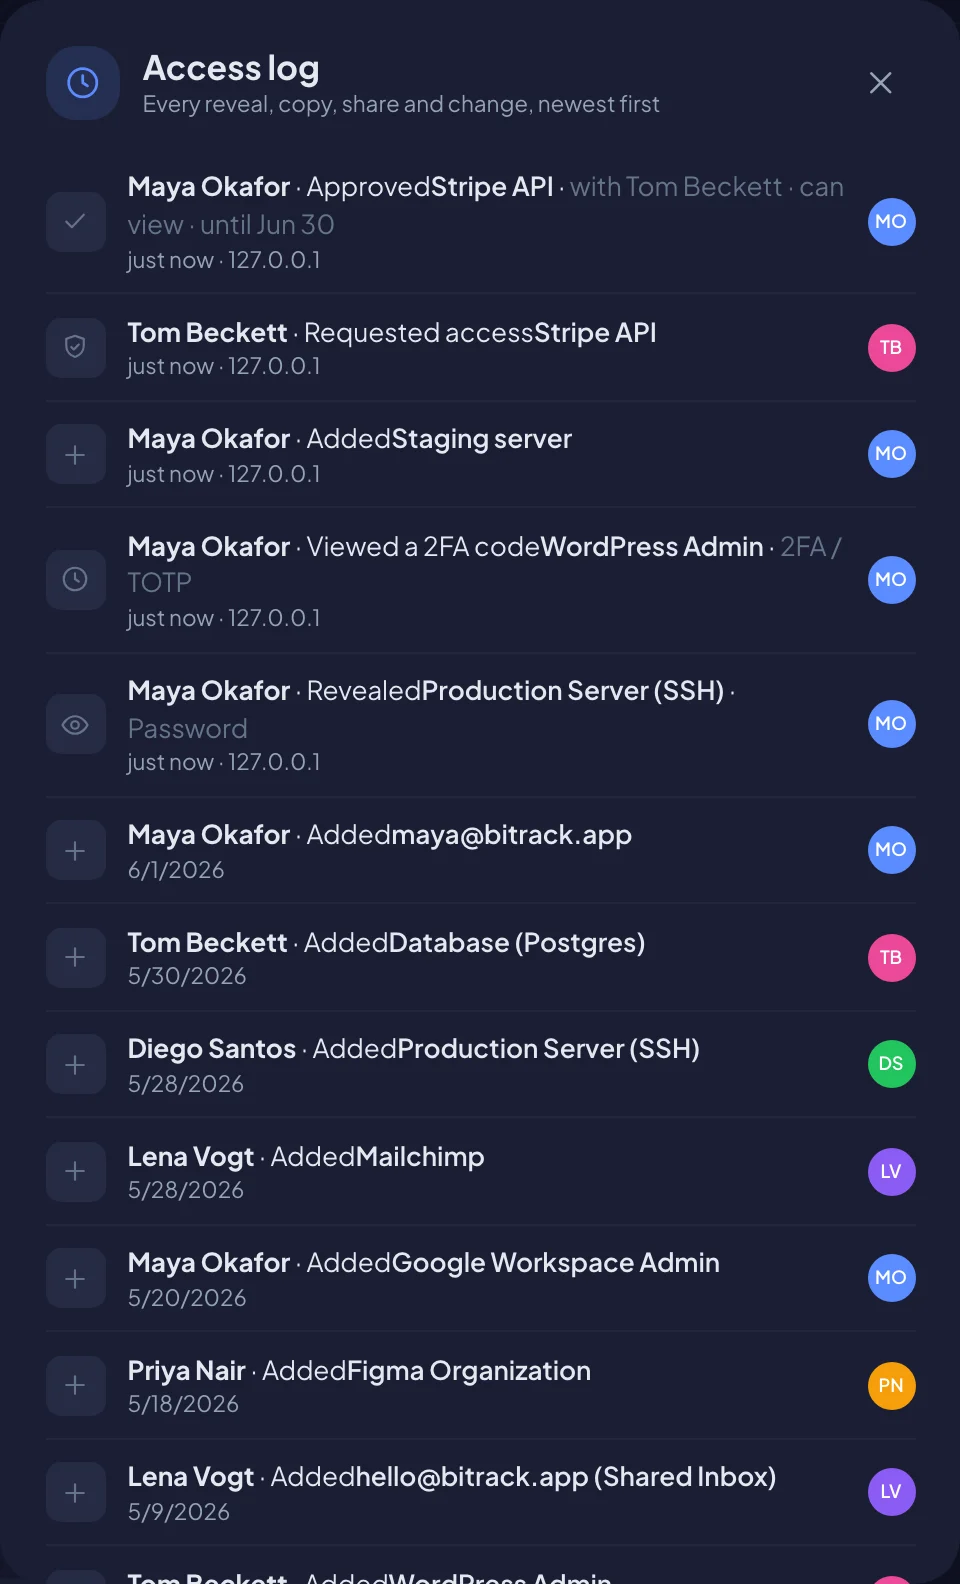The height and width of the screenshot is (1584, 960).
Task: Select 'Maya Okafor · Approved Stripe API' entry text
Action: pyautogui.click(x=340, y=187)
